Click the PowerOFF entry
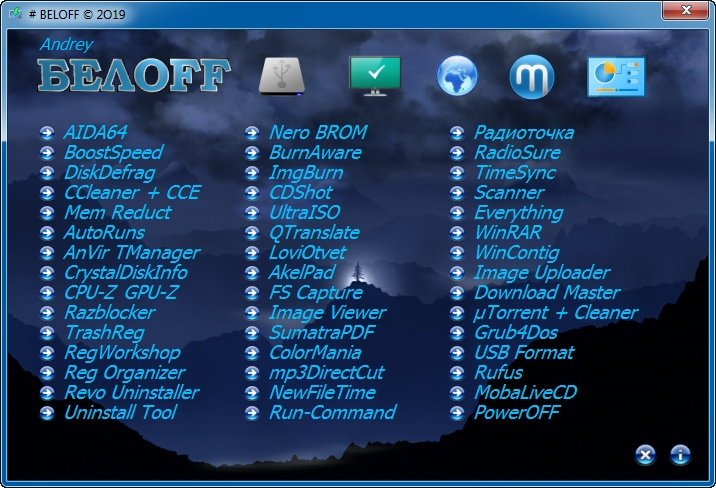Viewport: 716px width, 488px height. [516, 412]
